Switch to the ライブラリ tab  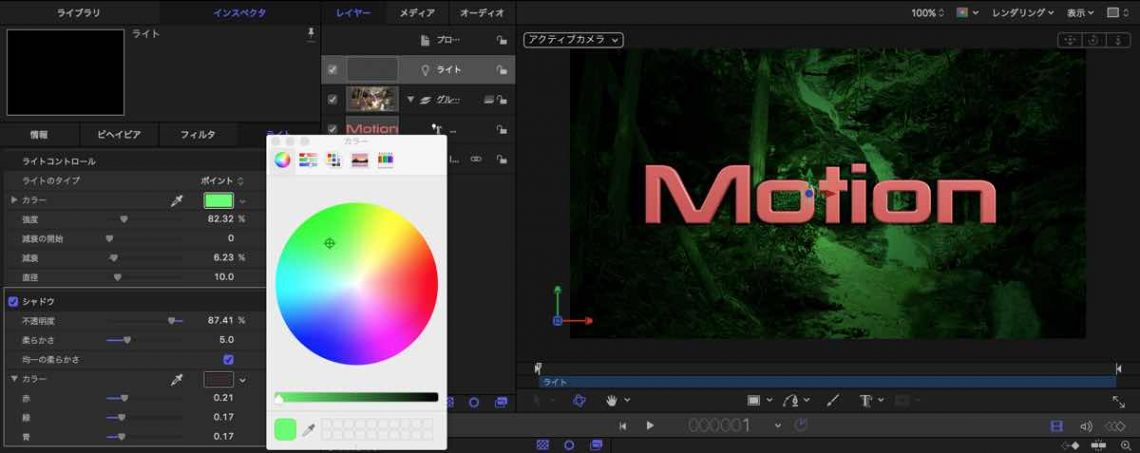[x=79, y=13]
